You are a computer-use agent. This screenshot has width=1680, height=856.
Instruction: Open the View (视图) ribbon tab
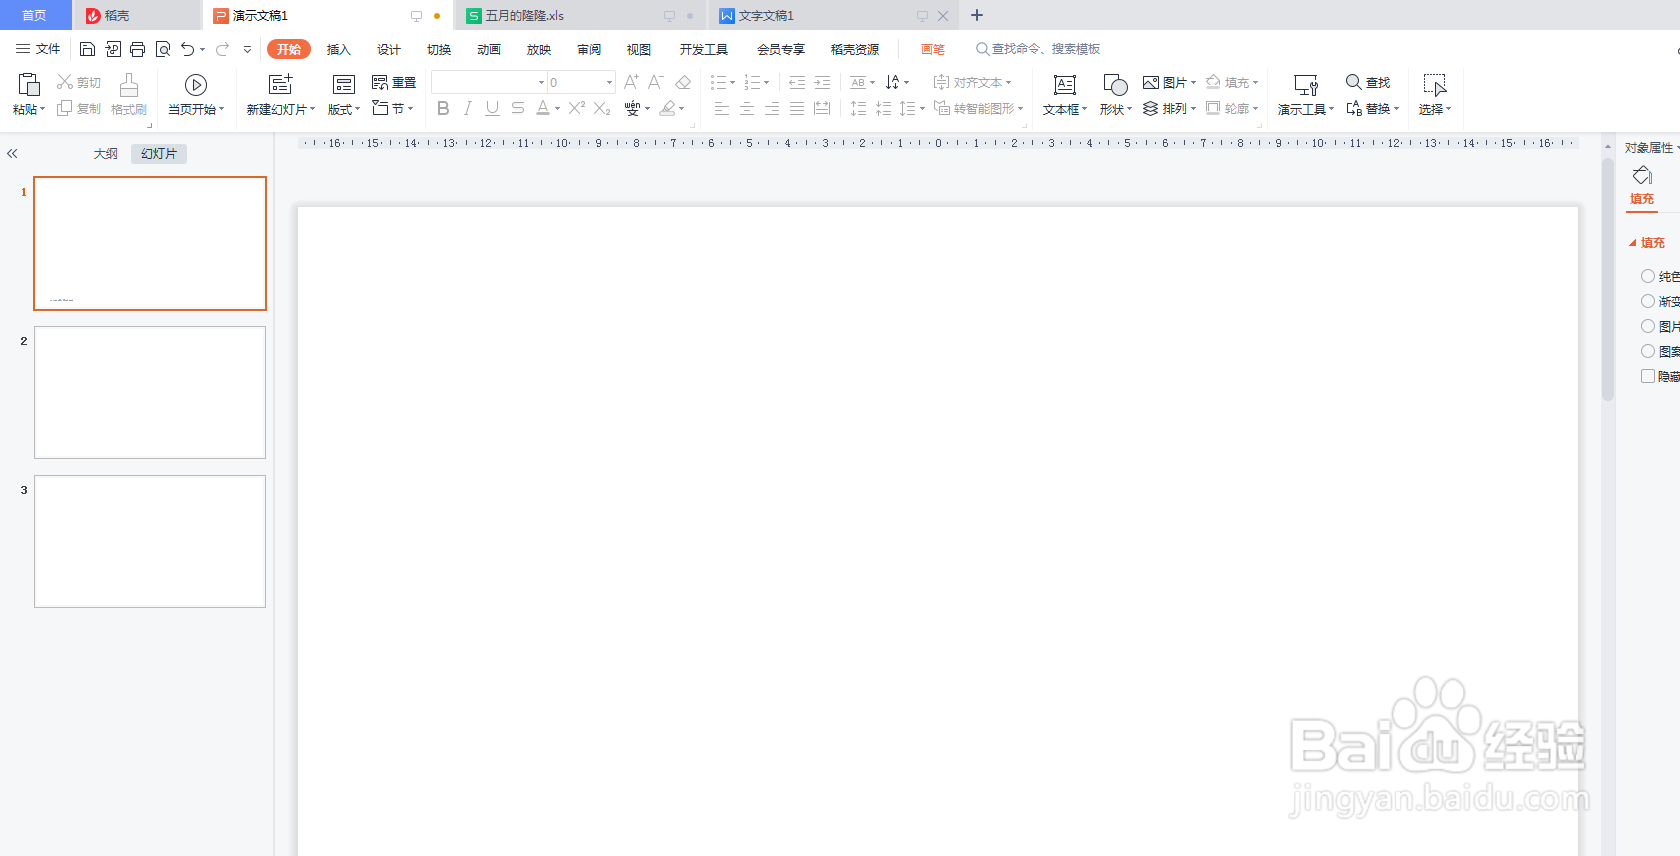(x=639, y=49)
